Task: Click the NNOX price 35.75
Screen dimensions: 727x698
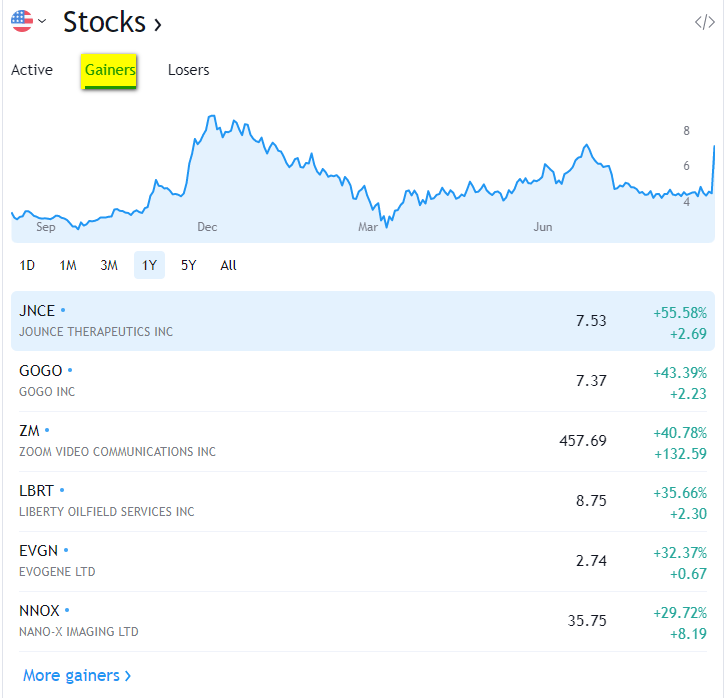Action: click(587, 621)
